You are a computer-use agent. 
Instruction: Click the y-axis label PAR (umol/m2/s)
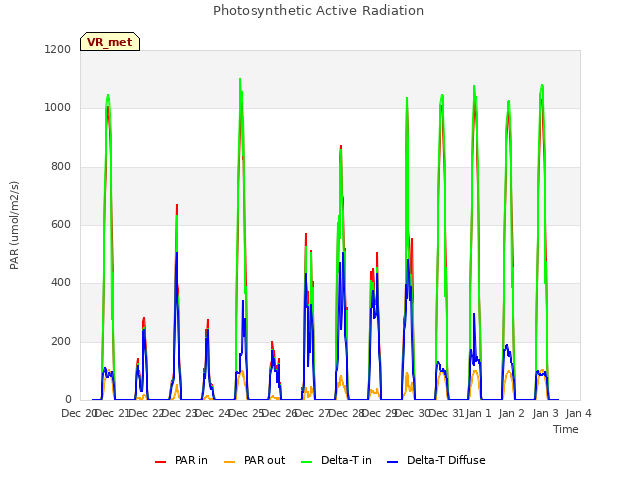(14, 225)
